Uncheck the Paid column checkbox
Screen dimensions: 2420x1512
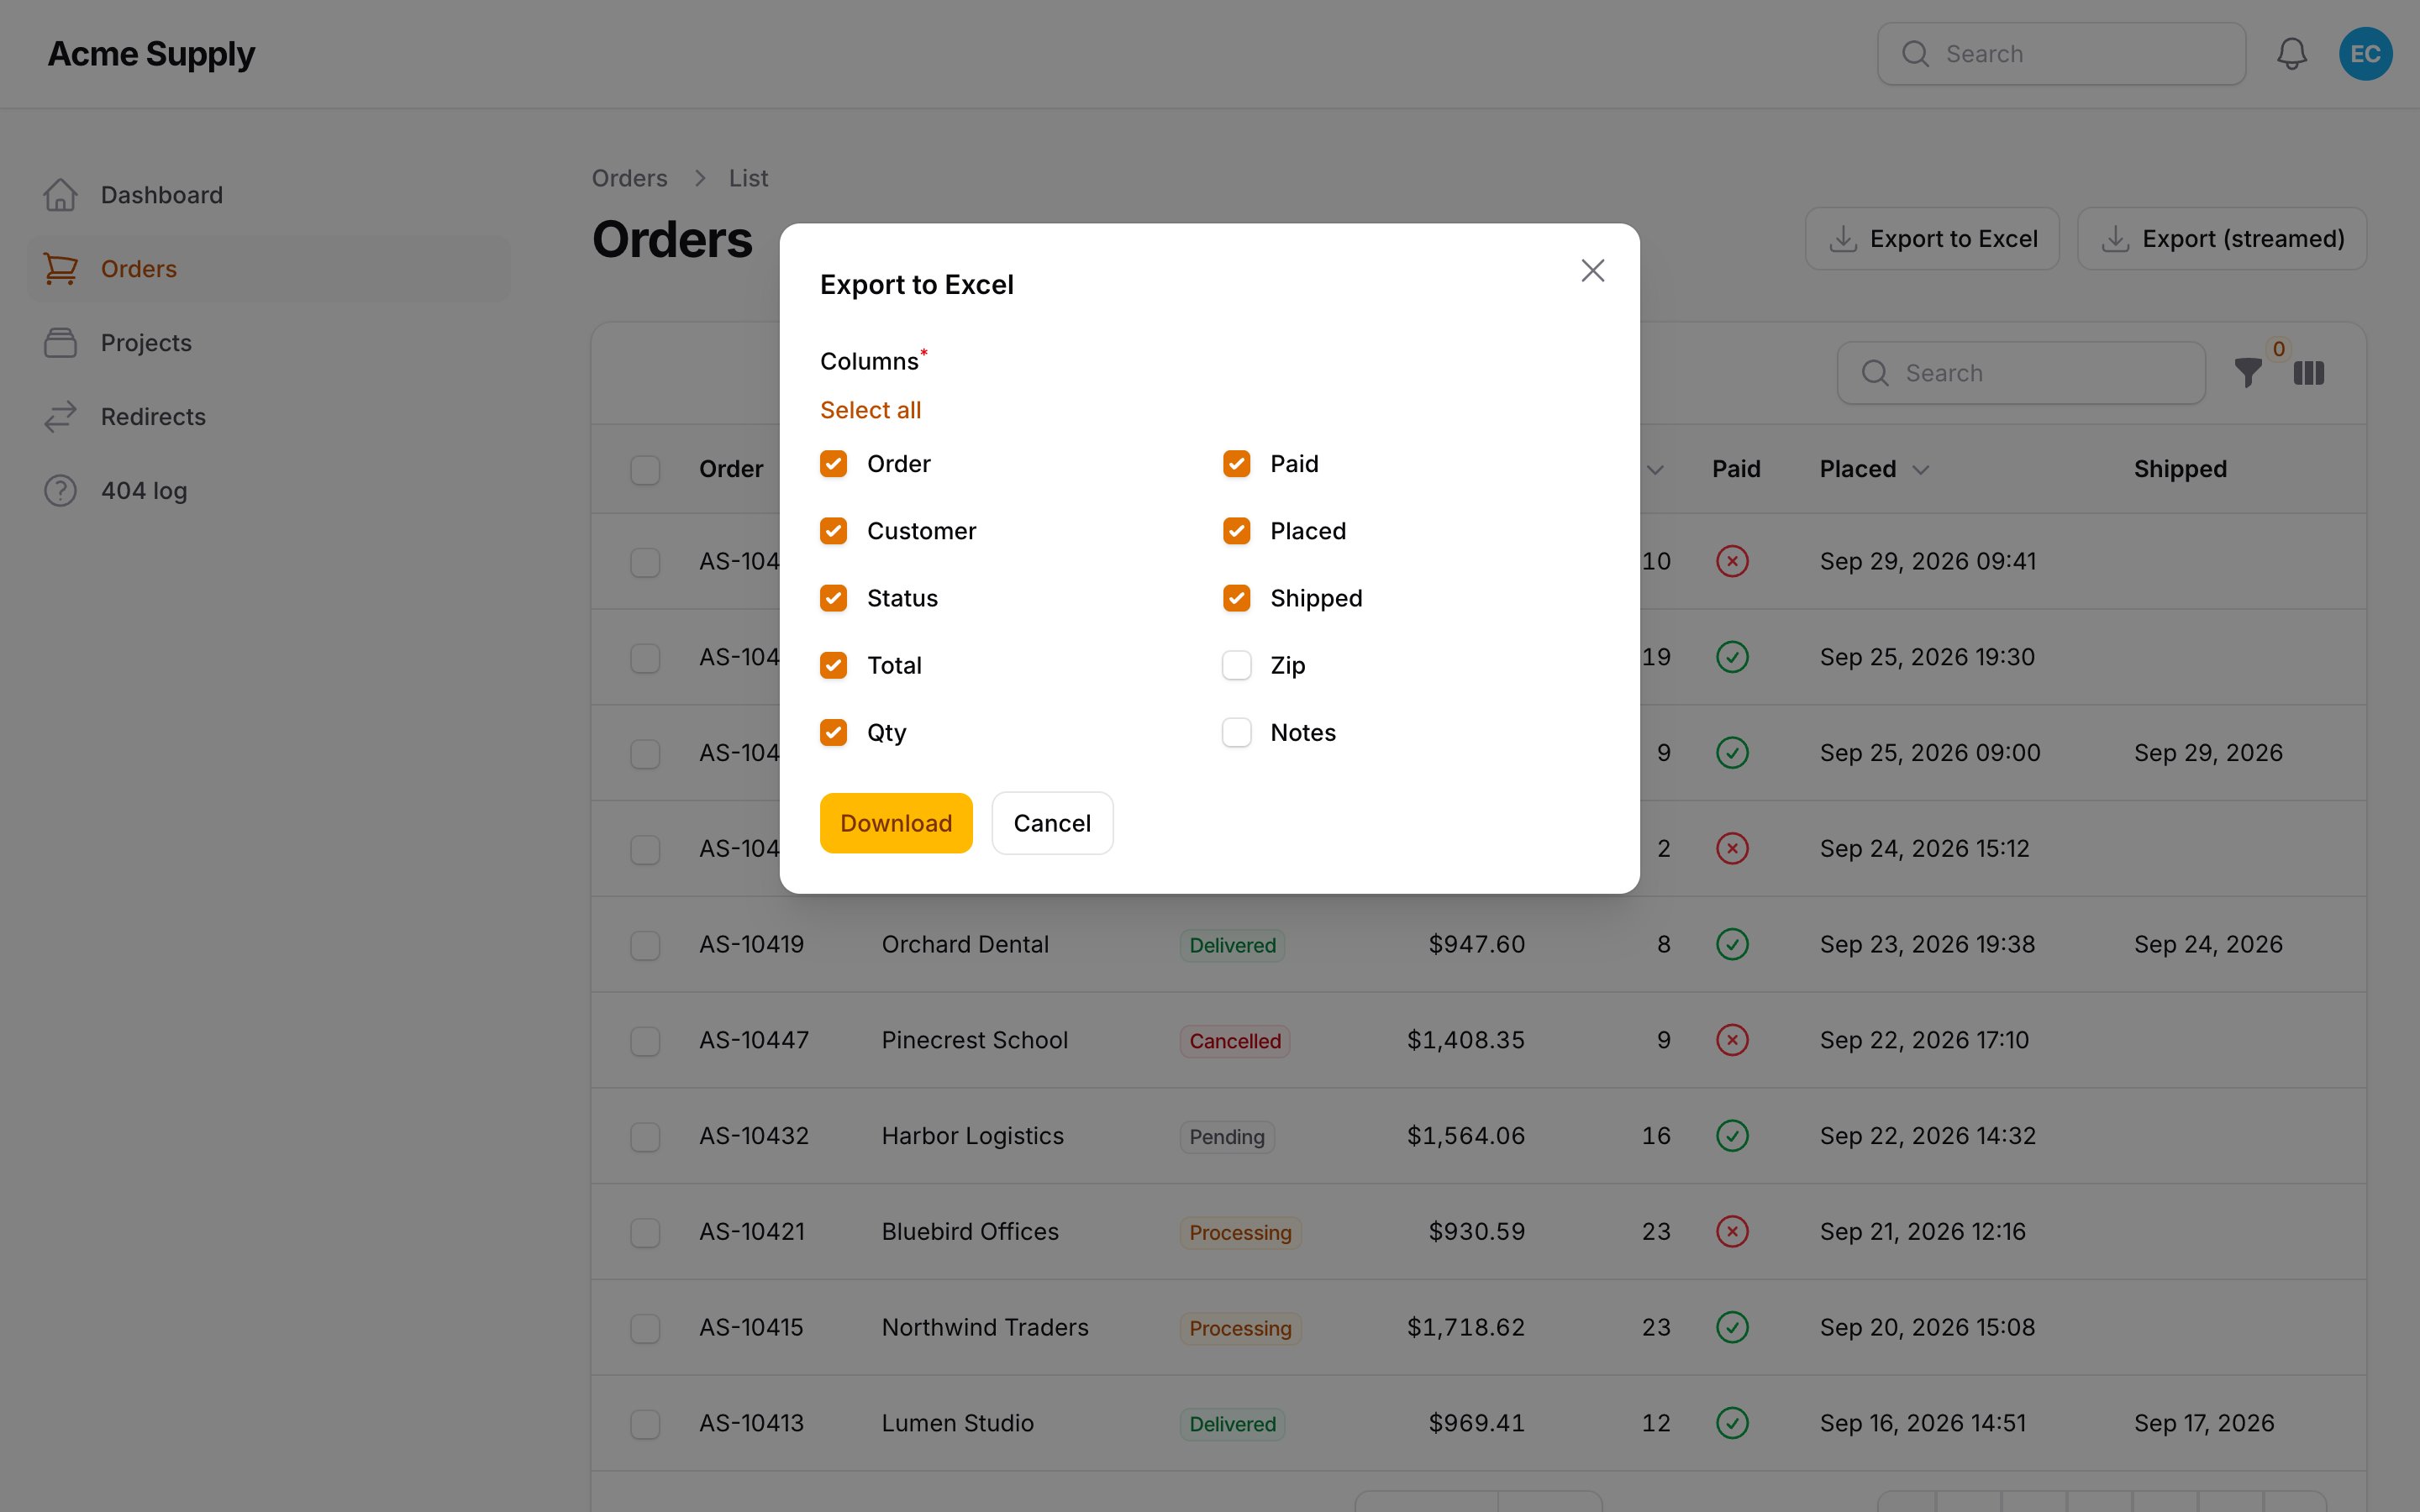pos(1236,464)
